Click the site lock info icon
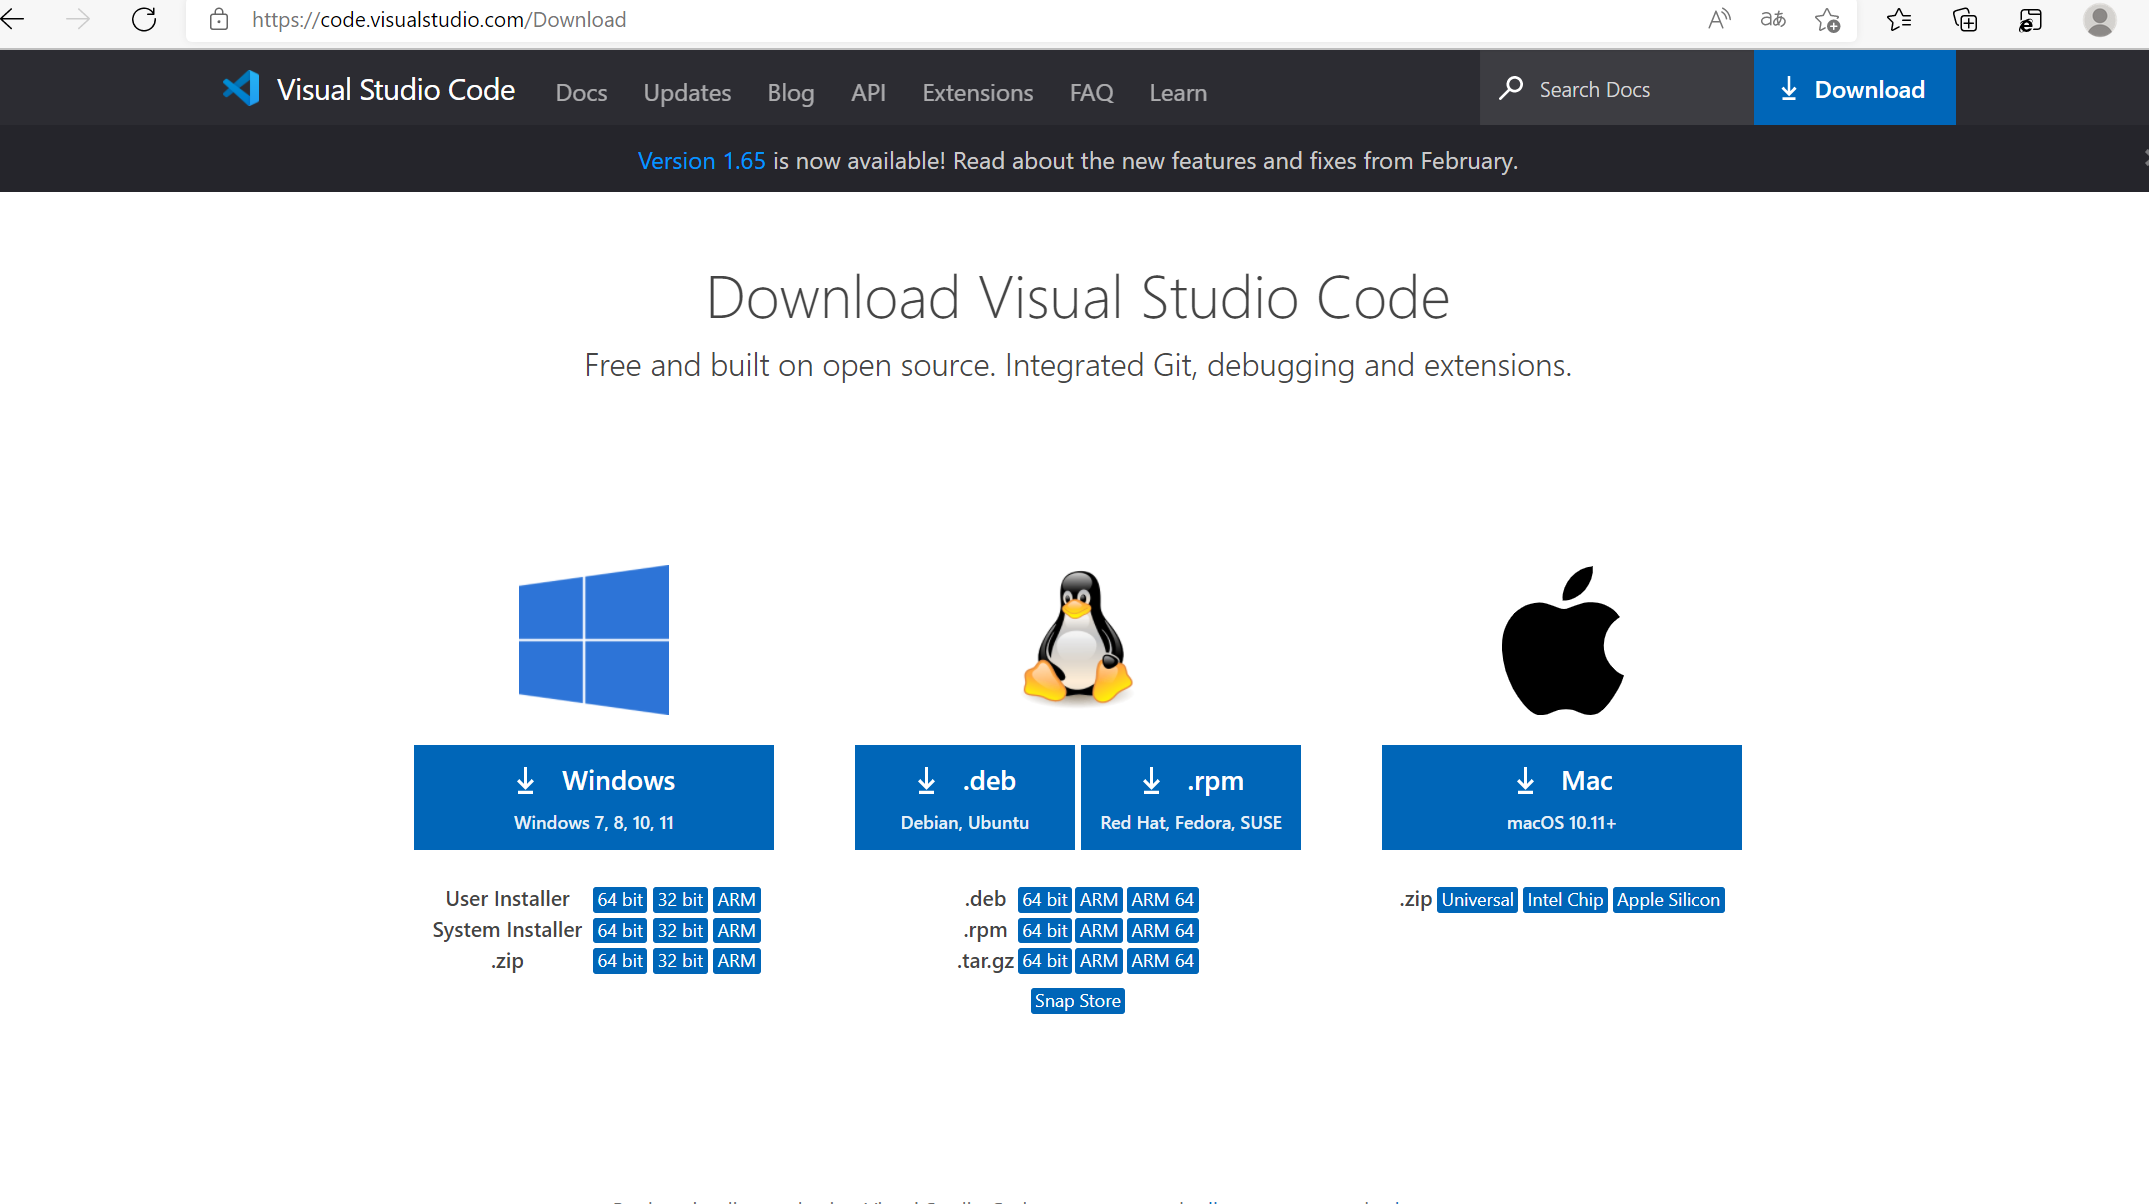This screenshot has width=2149, height=1204. pos(219,19)
